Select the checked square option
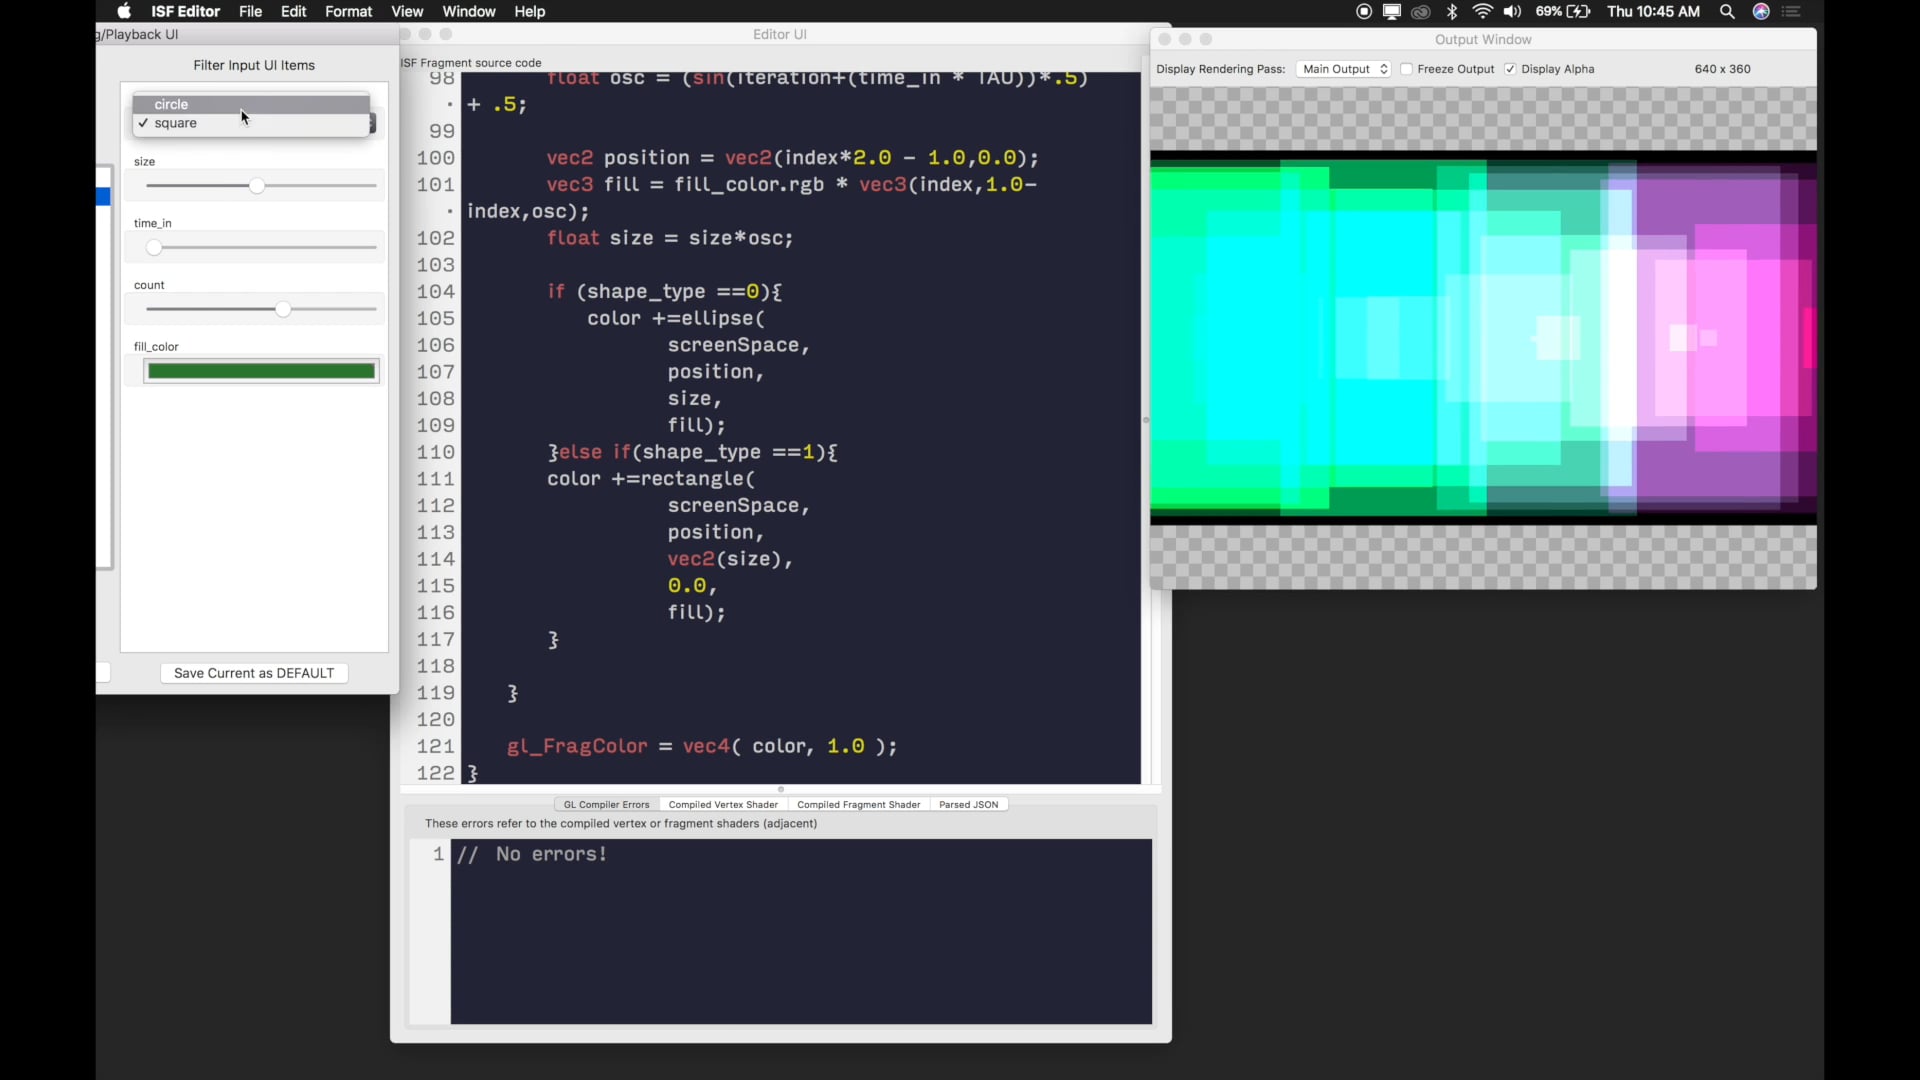The width and height of the screenshot is (1920, 1080). (x=176, y=123)
